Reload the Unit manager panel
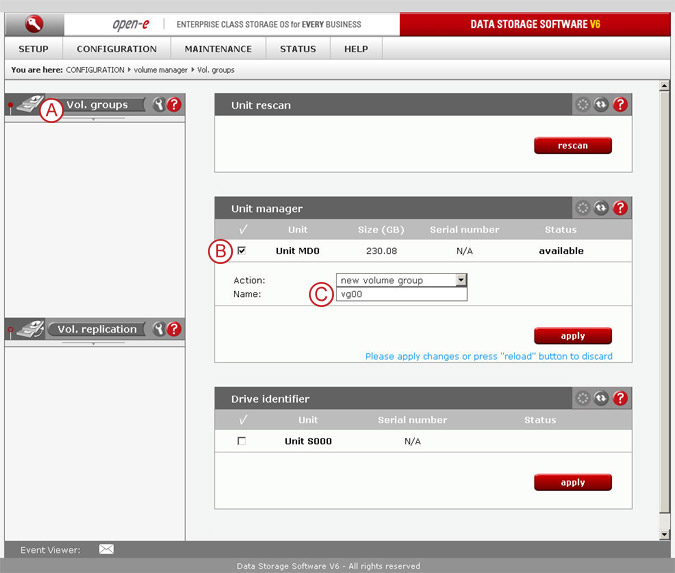 [x=601, y=208]
